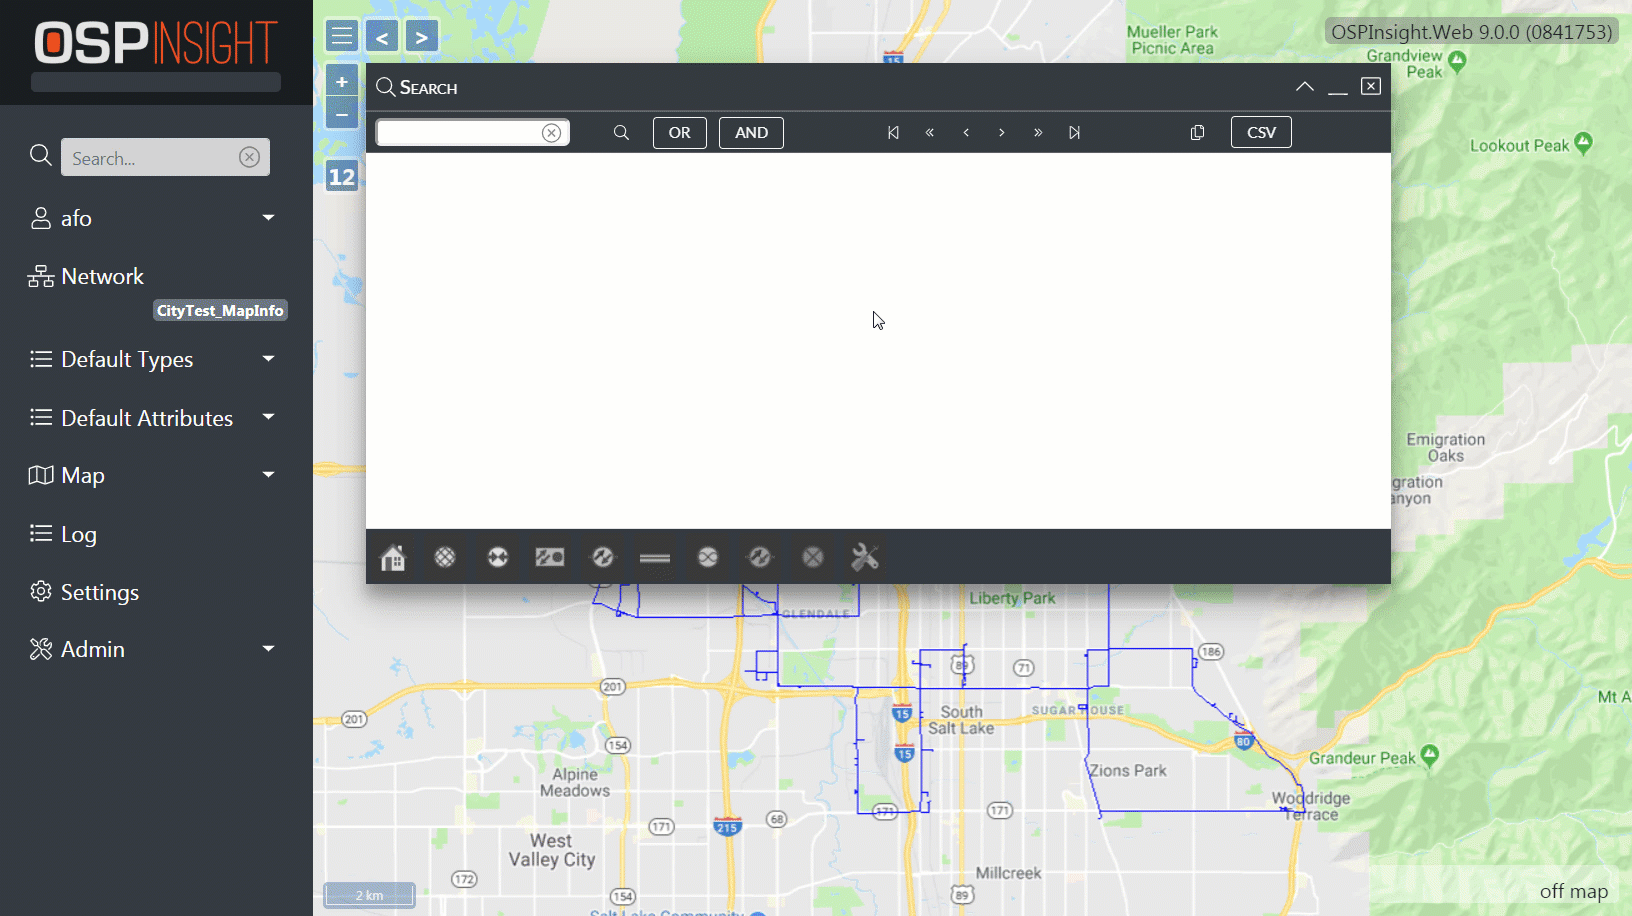Open the Settings menu item
Image resolution: width=1632 pixels, height=916 pixels.
[x=100, y=591]
